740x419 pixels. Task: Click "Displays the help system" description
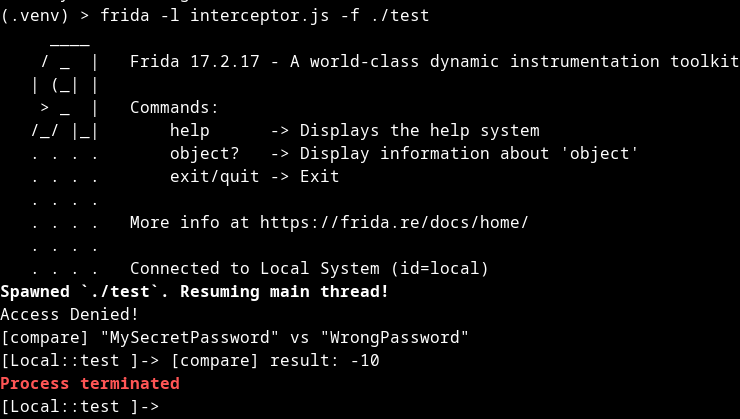point(419,130)
